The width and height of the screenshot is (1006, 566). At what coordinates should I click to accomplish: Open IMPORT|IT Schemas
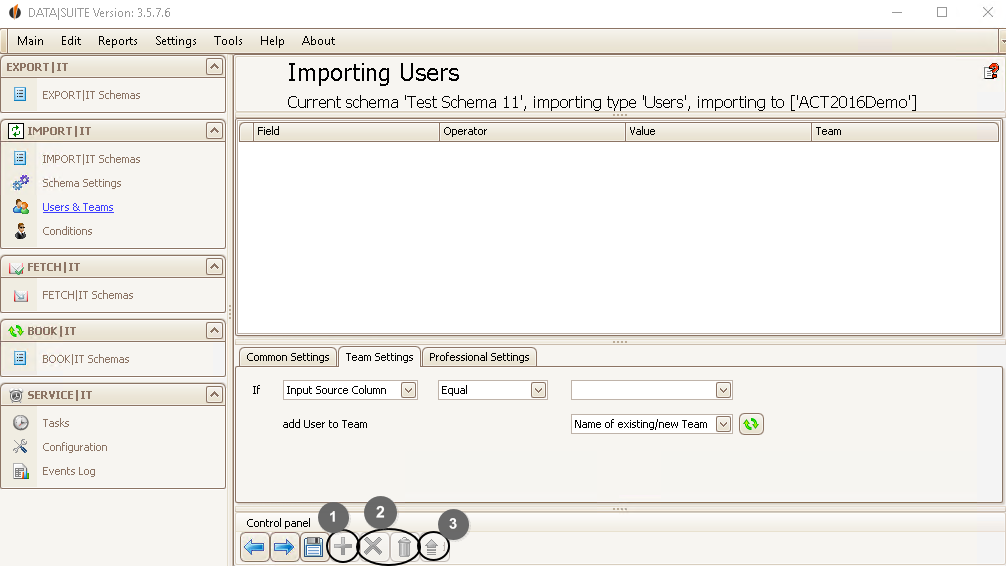click(91, 159)
